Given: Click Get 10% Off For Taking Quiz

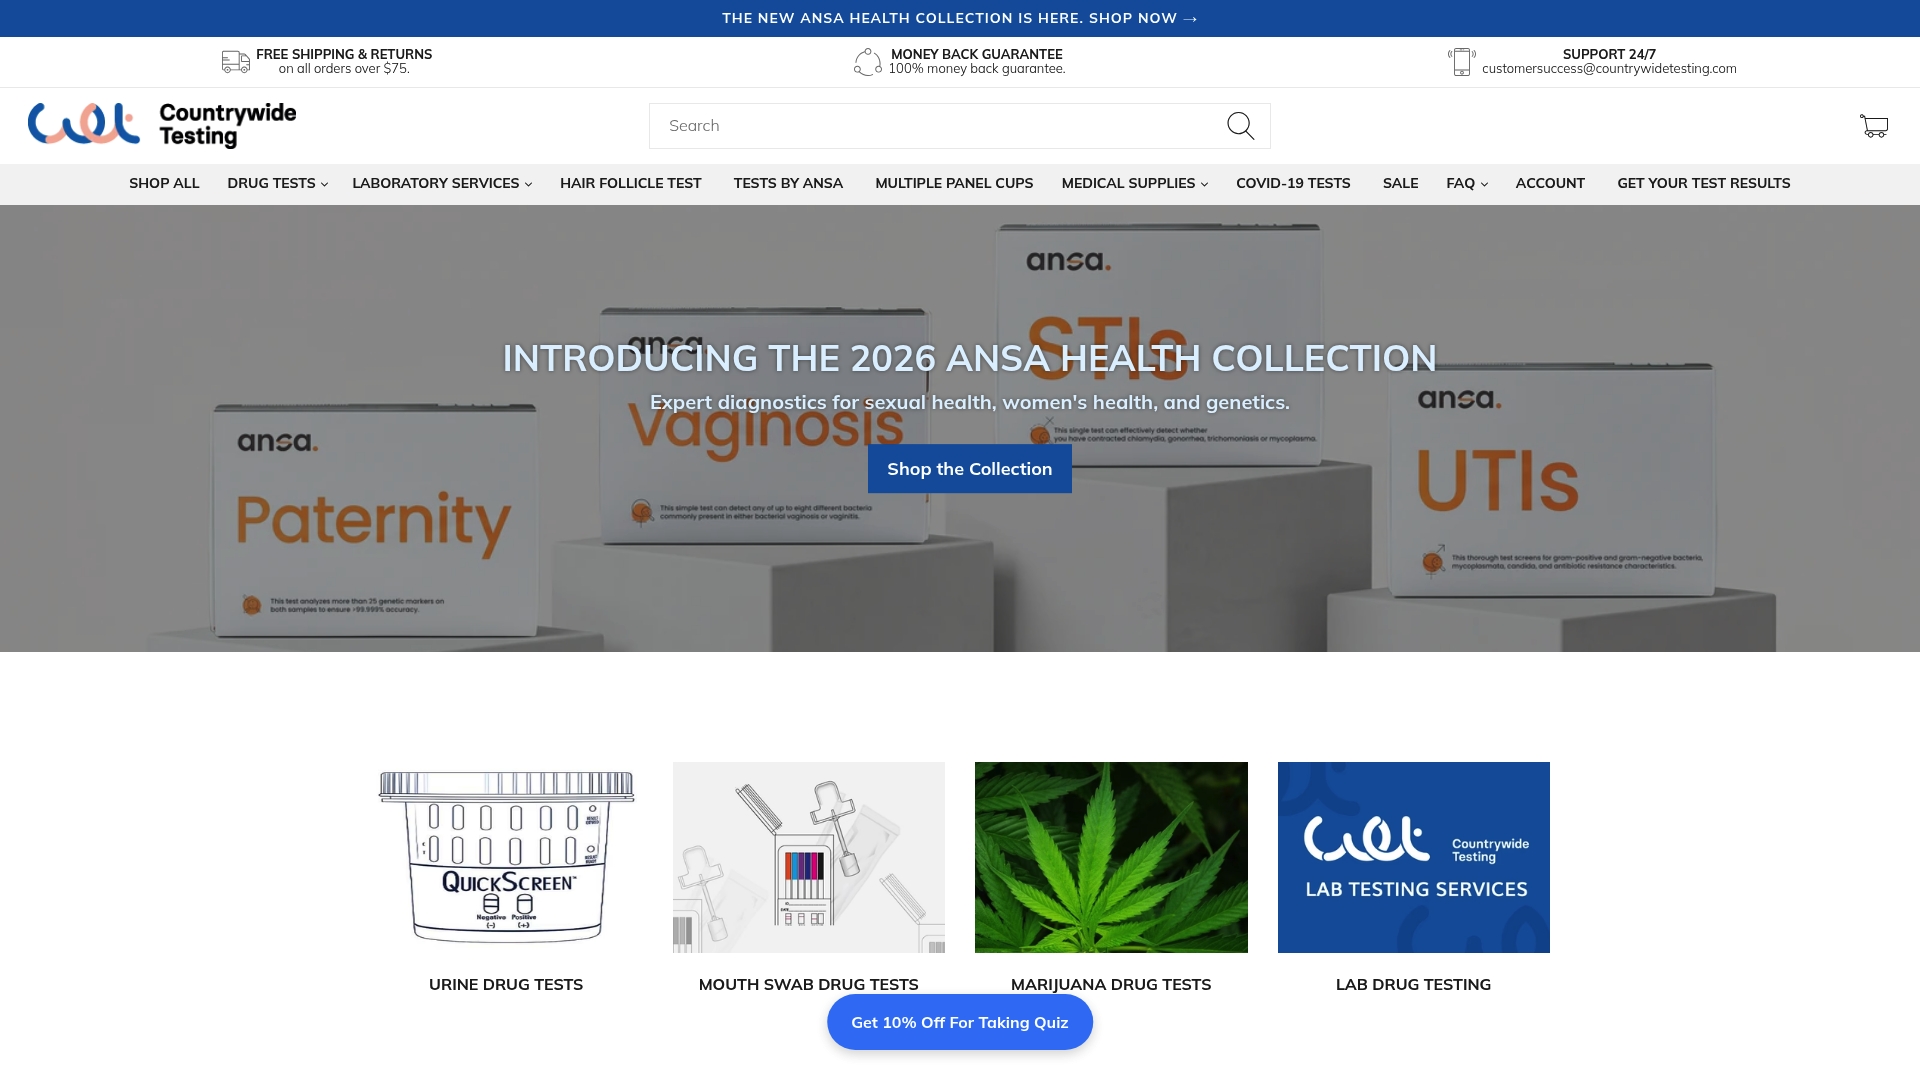Looking at the screenshot, I should coord(960,1022).
